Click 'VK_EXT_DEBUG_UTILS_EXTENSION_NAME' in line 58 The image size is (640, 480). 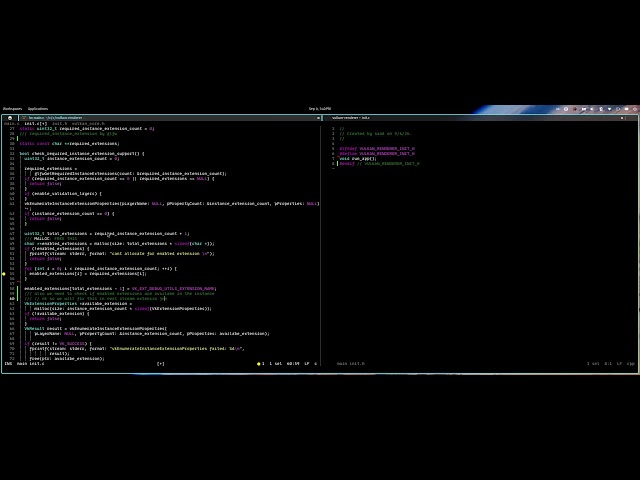pyautogui.click(x=174, y=289)
